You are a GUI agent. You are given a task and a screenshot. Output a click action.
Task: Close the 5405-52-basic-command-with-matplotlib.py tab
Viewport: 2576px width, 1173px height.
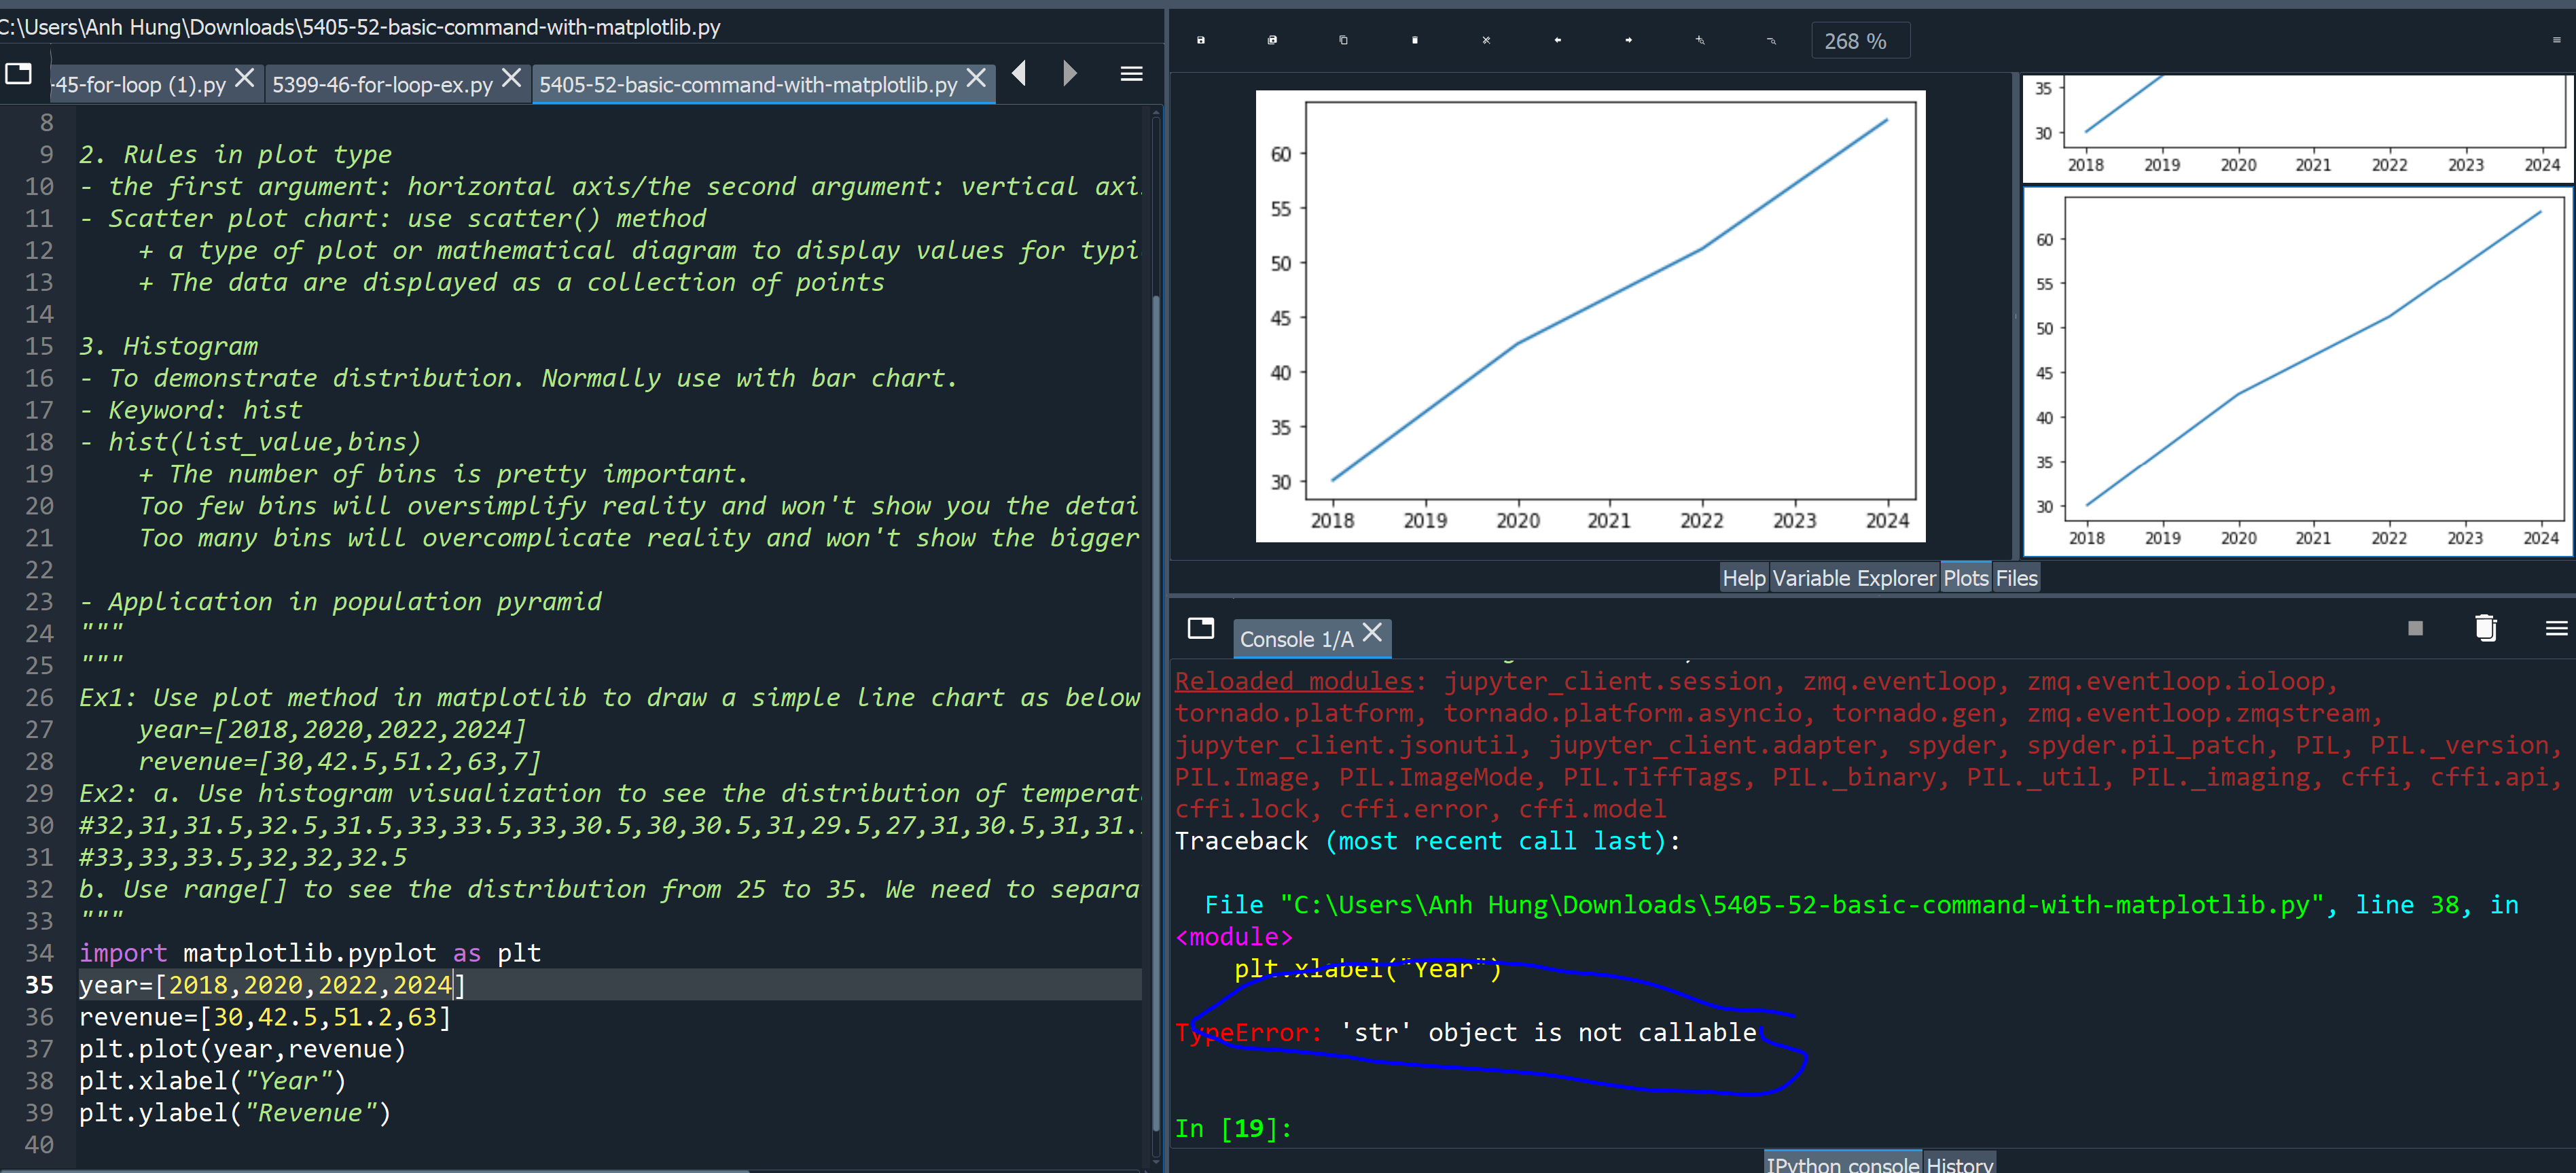point(976,77)
